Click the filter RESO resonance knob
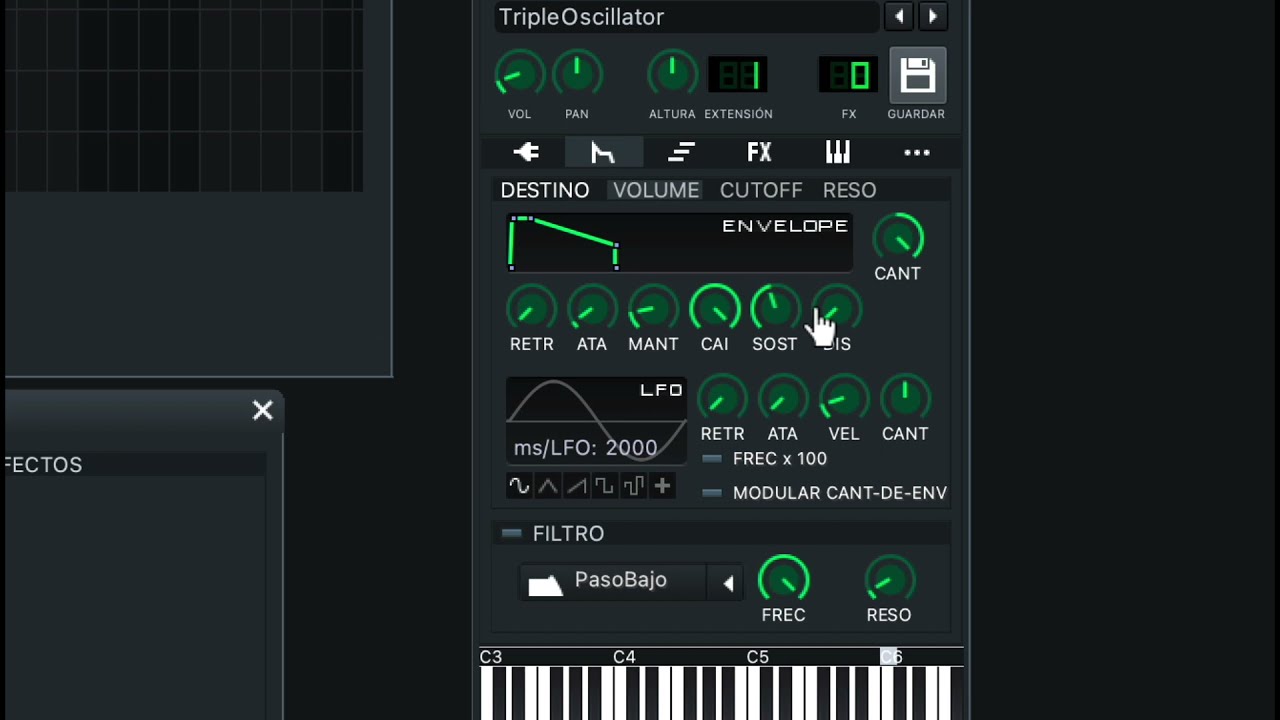This screenshot has height=720, width=1280. tap(889, 579)
